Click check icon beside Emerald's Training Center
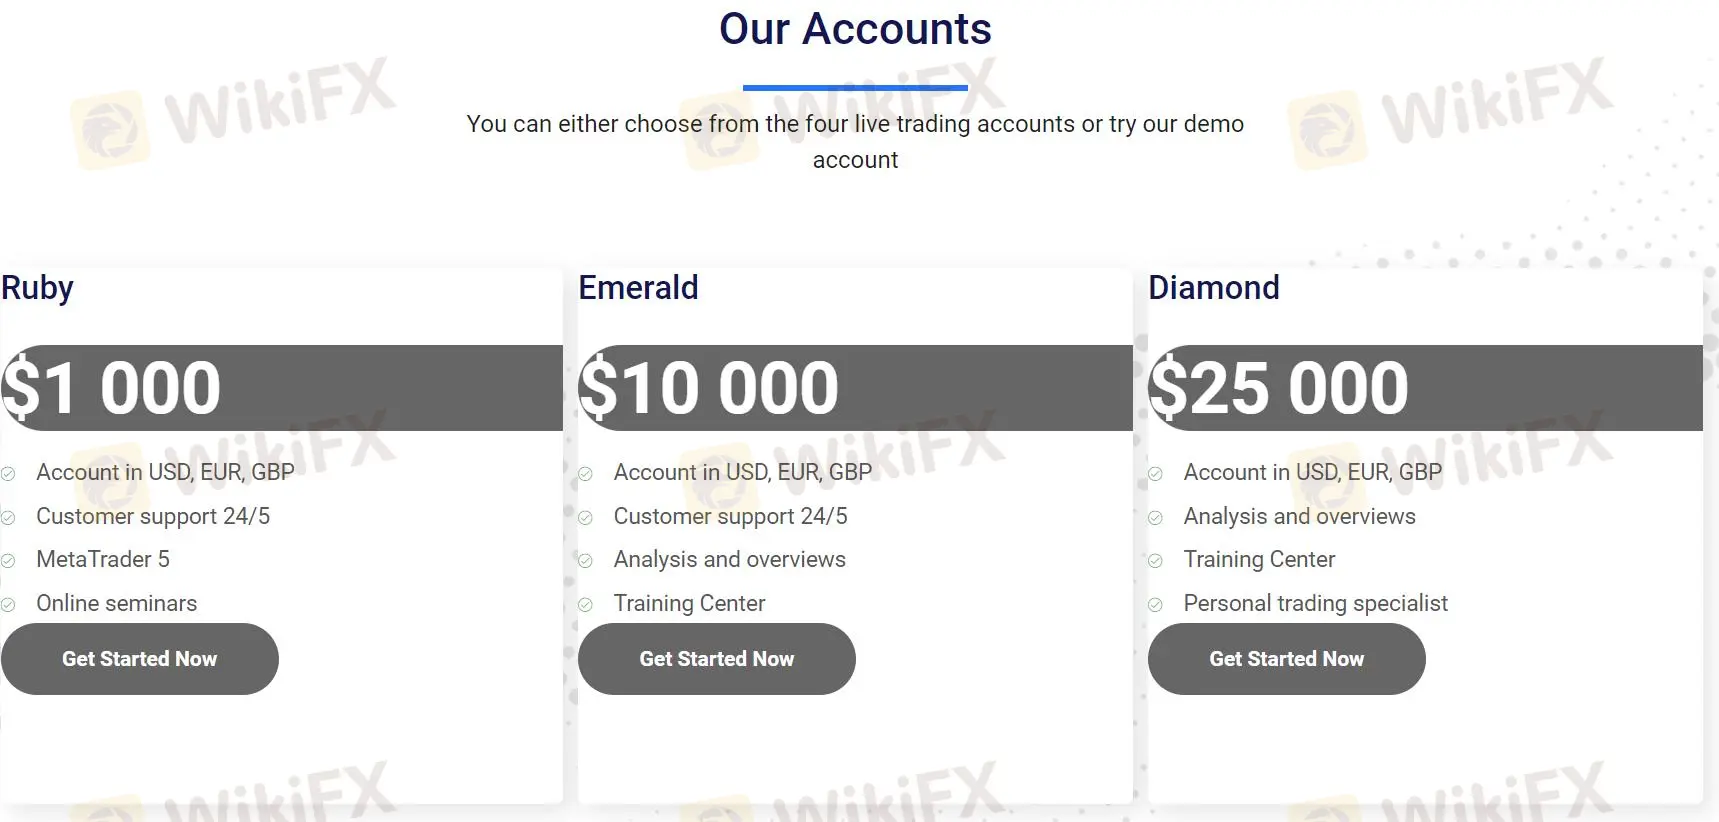The width and height of the screenshot is (1719, 822). pos(586,605)
